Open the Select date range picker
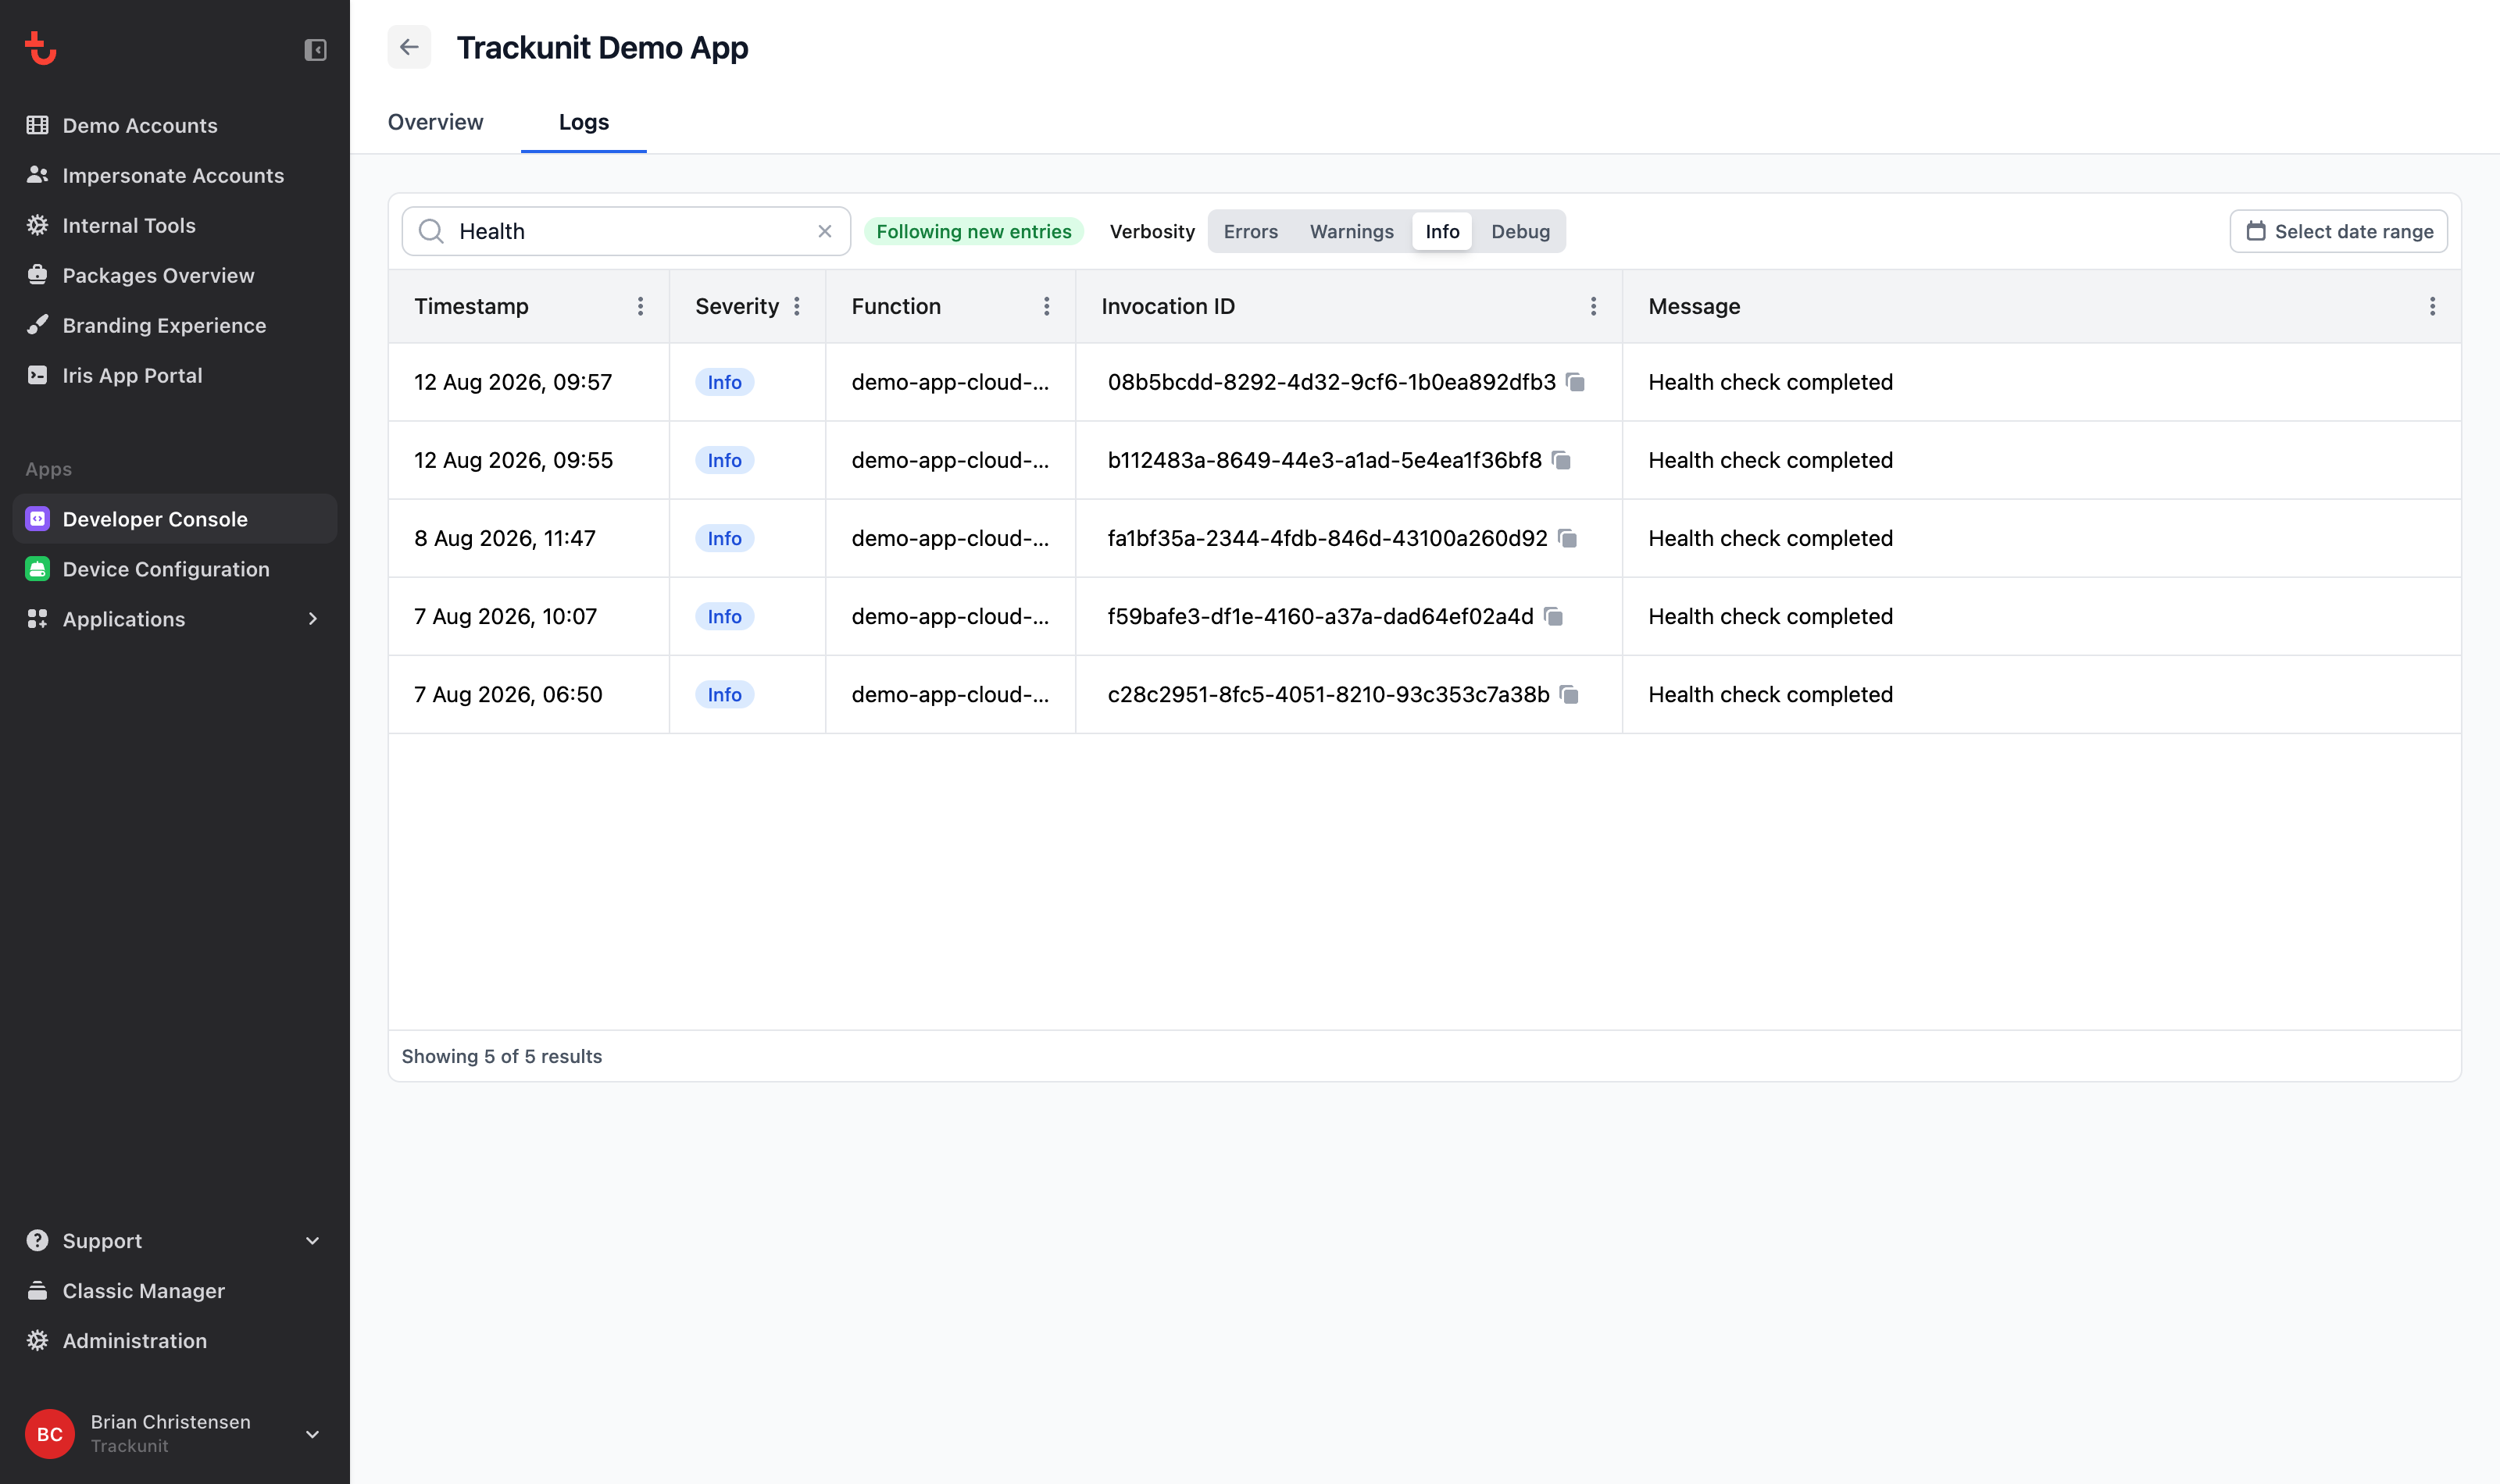2500x1484 pixels. (2339, 231)
